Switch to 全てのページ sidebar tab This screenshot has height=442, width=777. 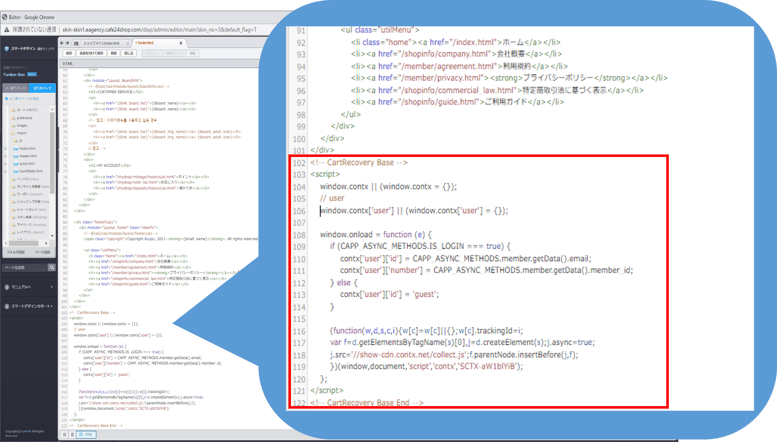pyautogui.click(x=42, y=88)
